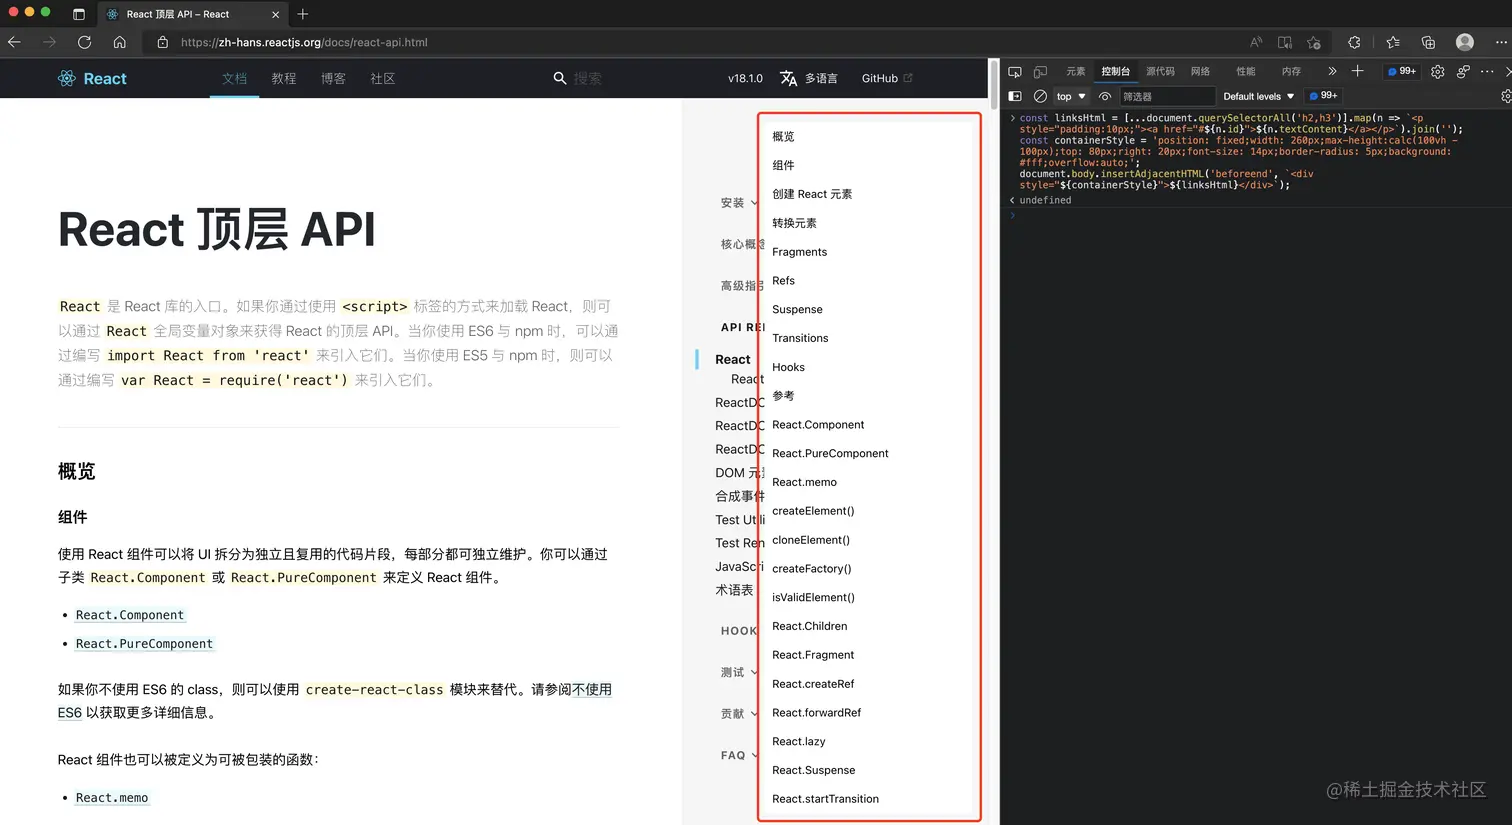The height and width of the screenshot is (825, 1512).
Task: Open the Favorites list icon
Action: 1393,42
